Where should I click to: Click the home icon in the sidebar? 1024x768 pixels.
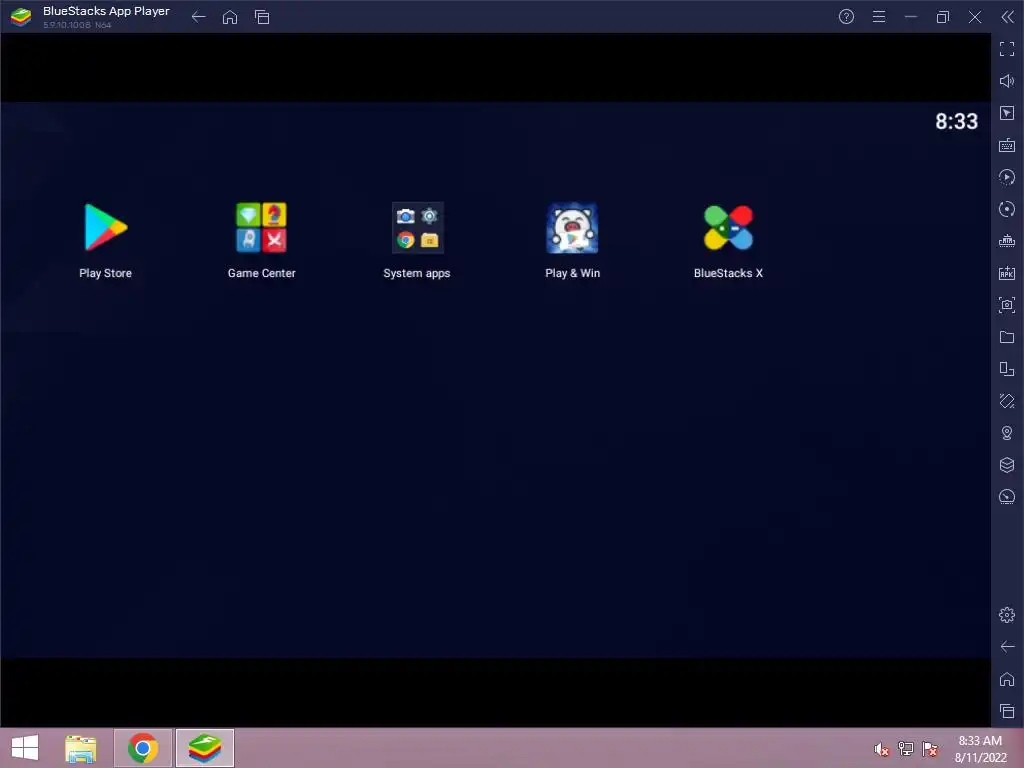[1007, 679]
